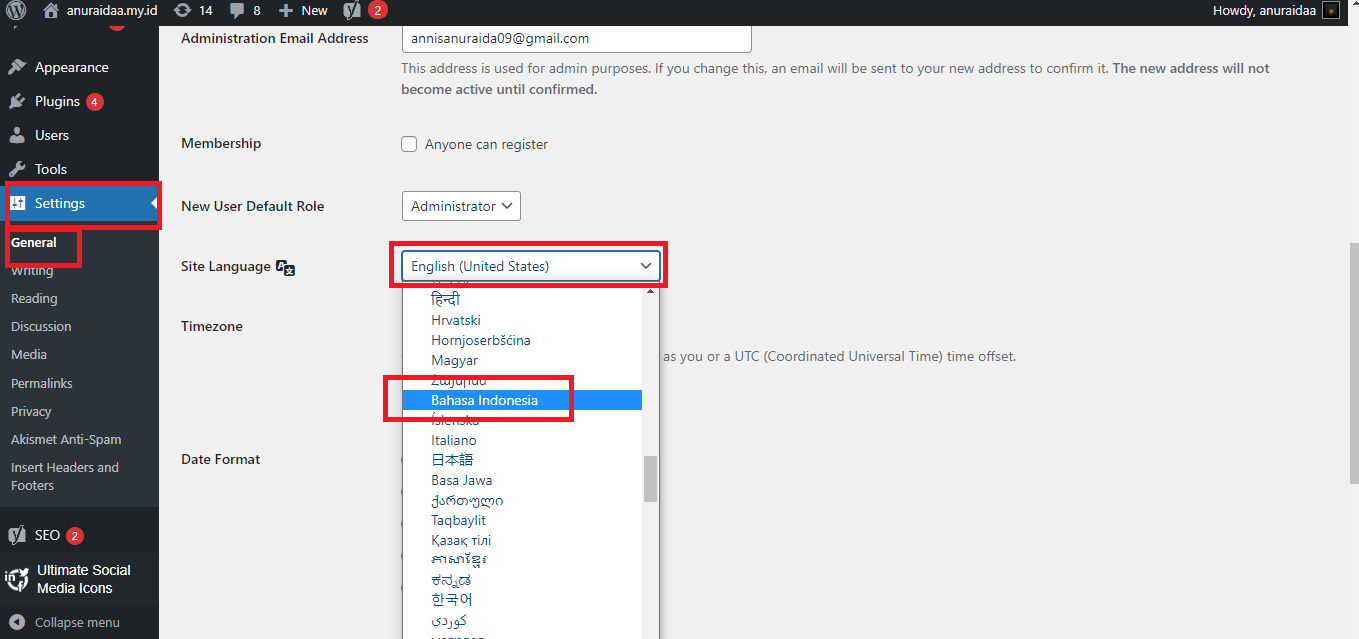Click the Ultimate Social Media Icons logo
Image resolution: width=1359 pixels, height=639 pixels.
pyautogui.click(x=17, y=579)
